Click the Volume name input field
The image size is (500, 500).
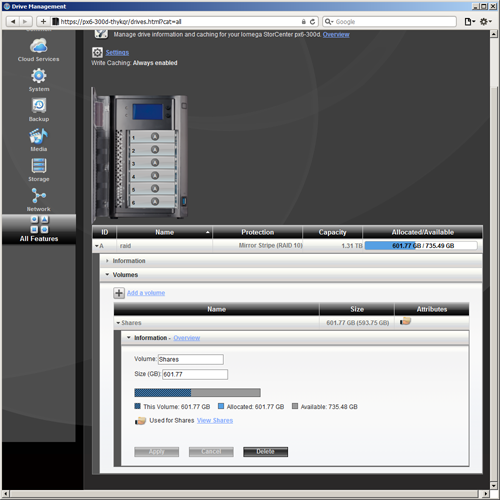[x=191, y=359]
